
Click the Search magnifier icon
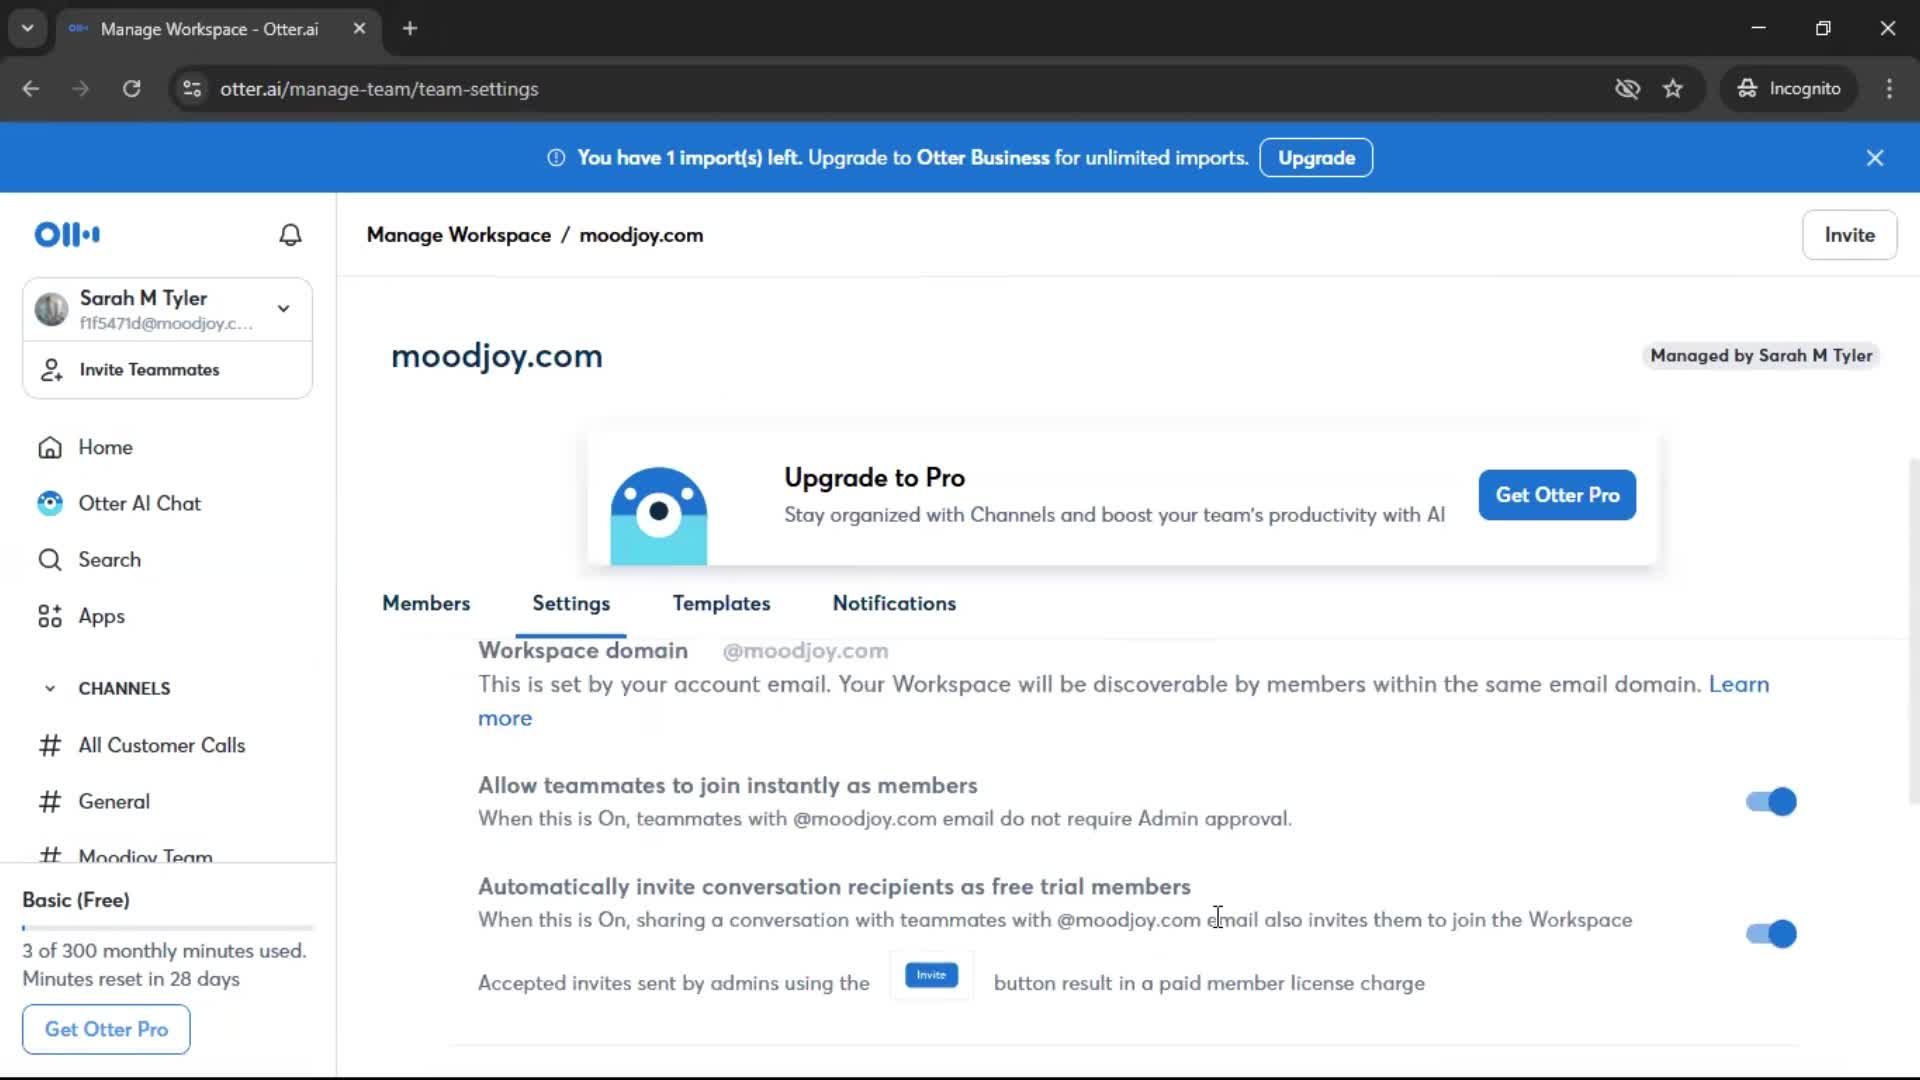[x=50, y=560]
